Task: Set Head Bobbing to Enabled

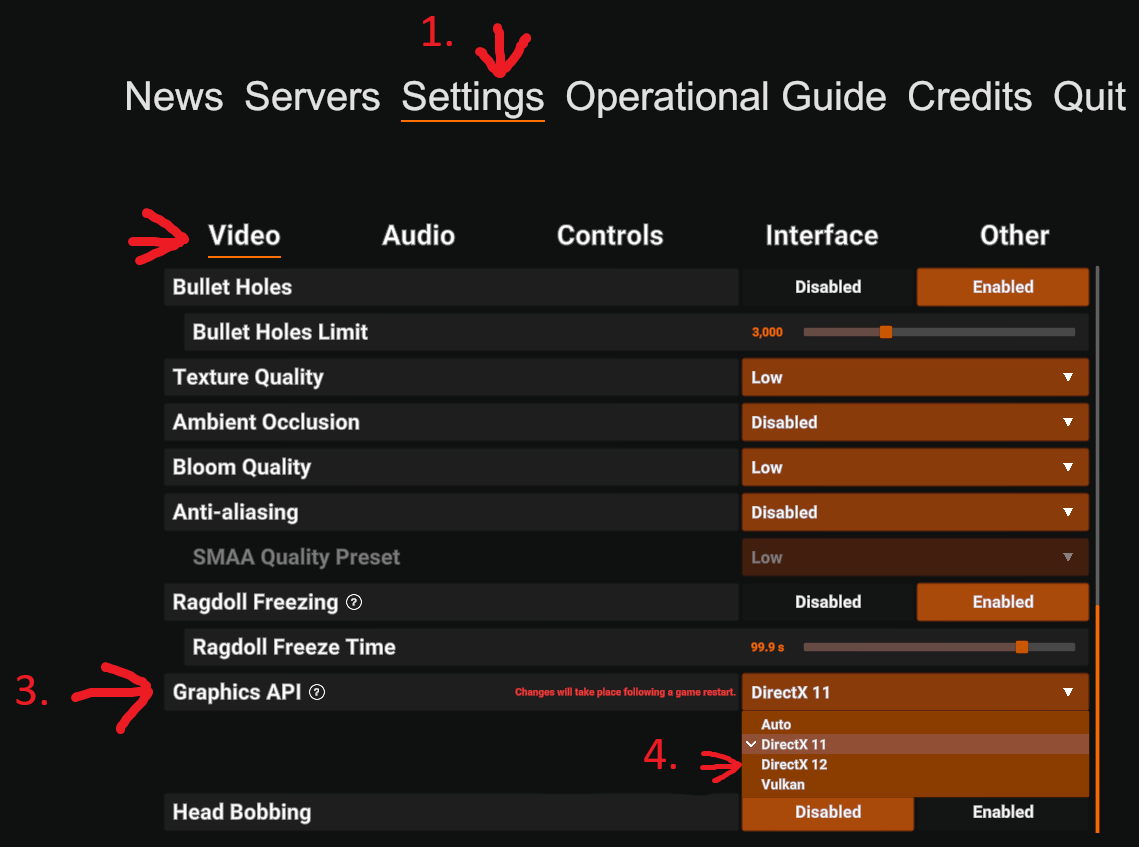Action: [x=1002, y=812]
